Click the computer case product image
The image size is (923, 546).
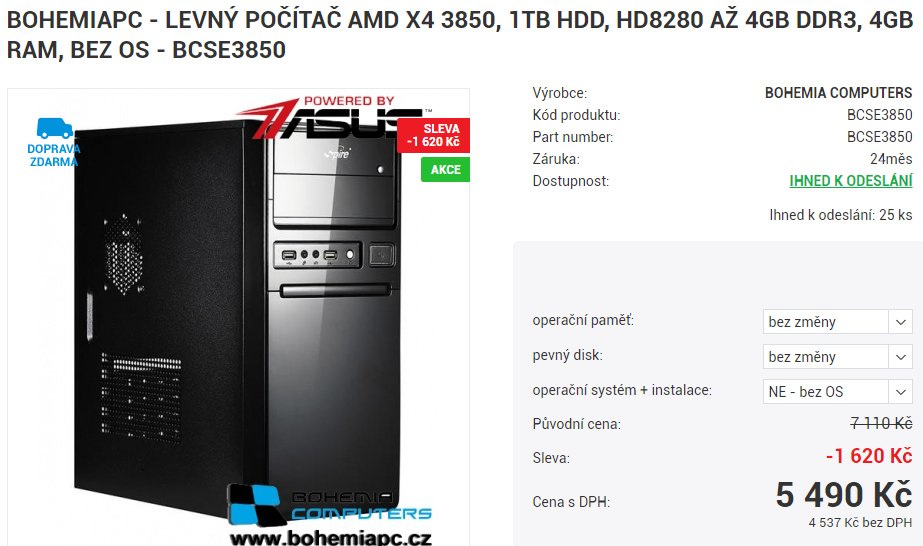coord(238,318)
